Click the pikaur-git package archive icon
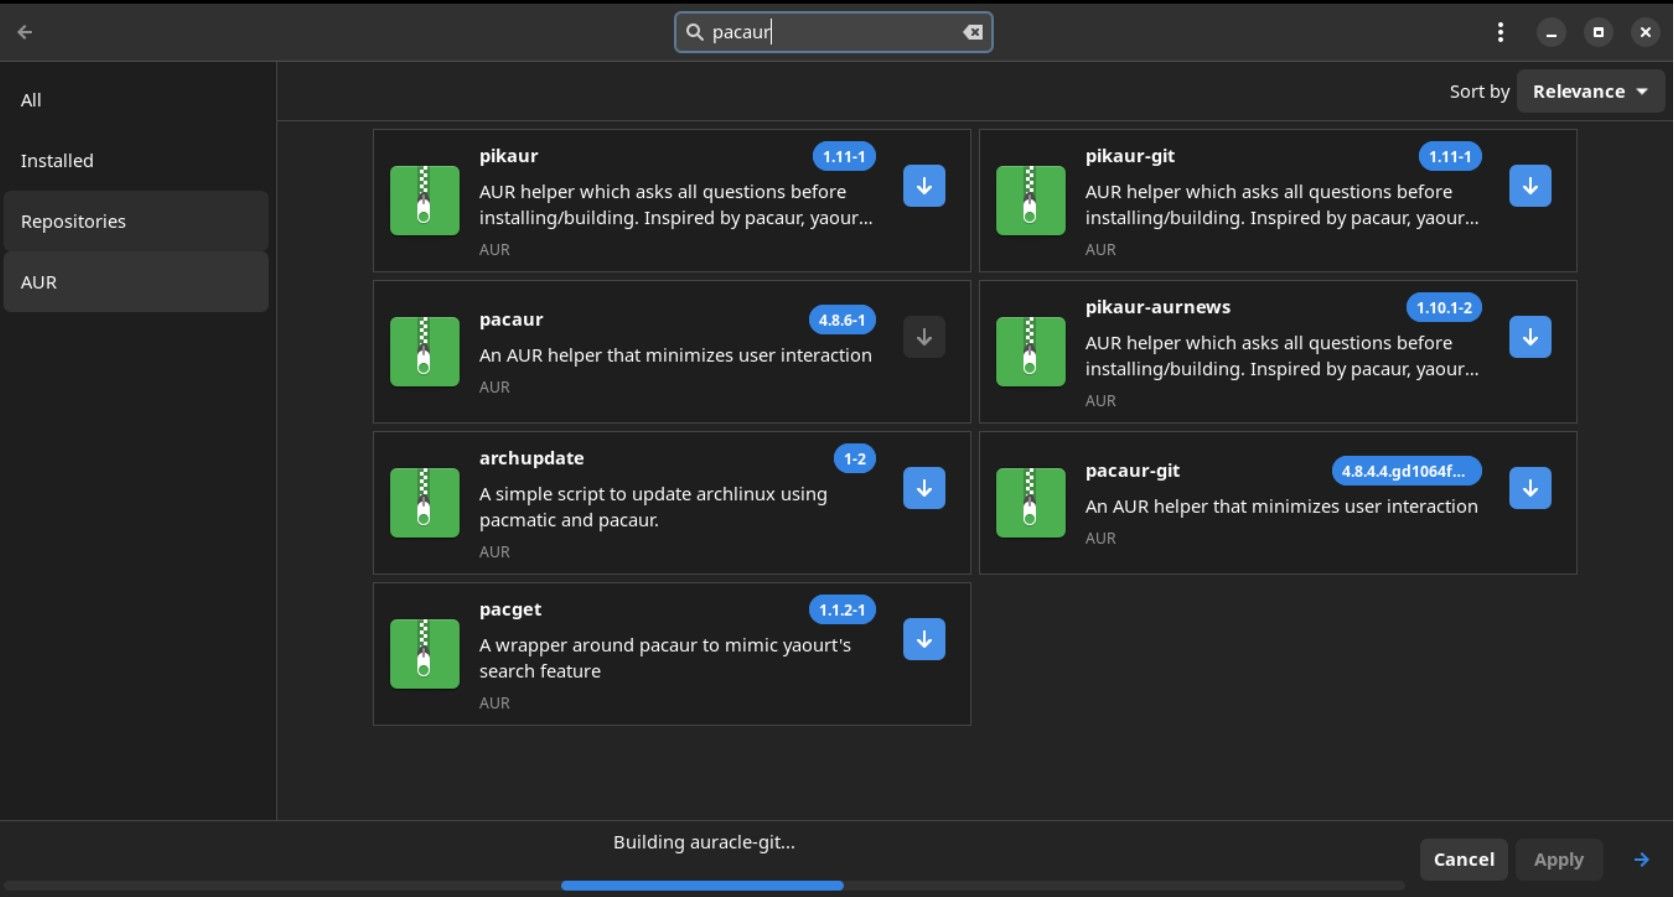The image size is (1674, 897). click(x=1031, y=200)
